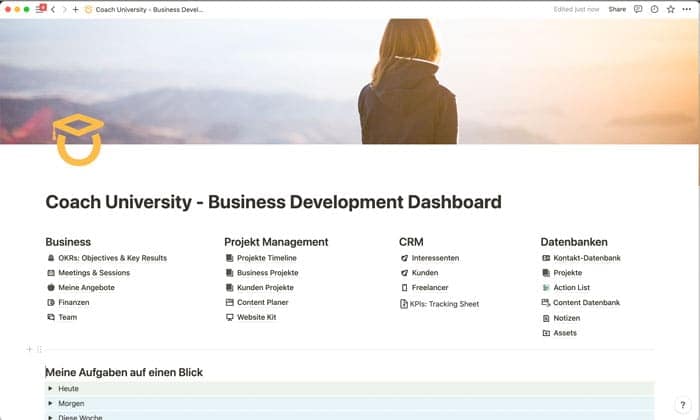Click the help question mark button

click(x=682, y=405)
